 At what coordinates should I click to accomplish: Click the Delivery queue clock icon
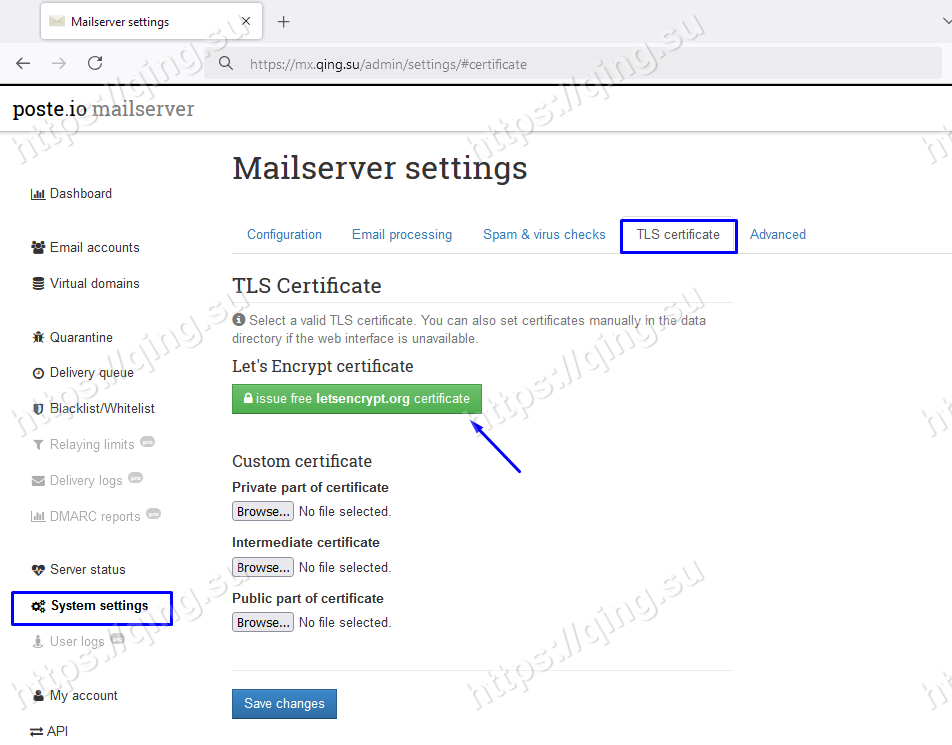(38, 373)
